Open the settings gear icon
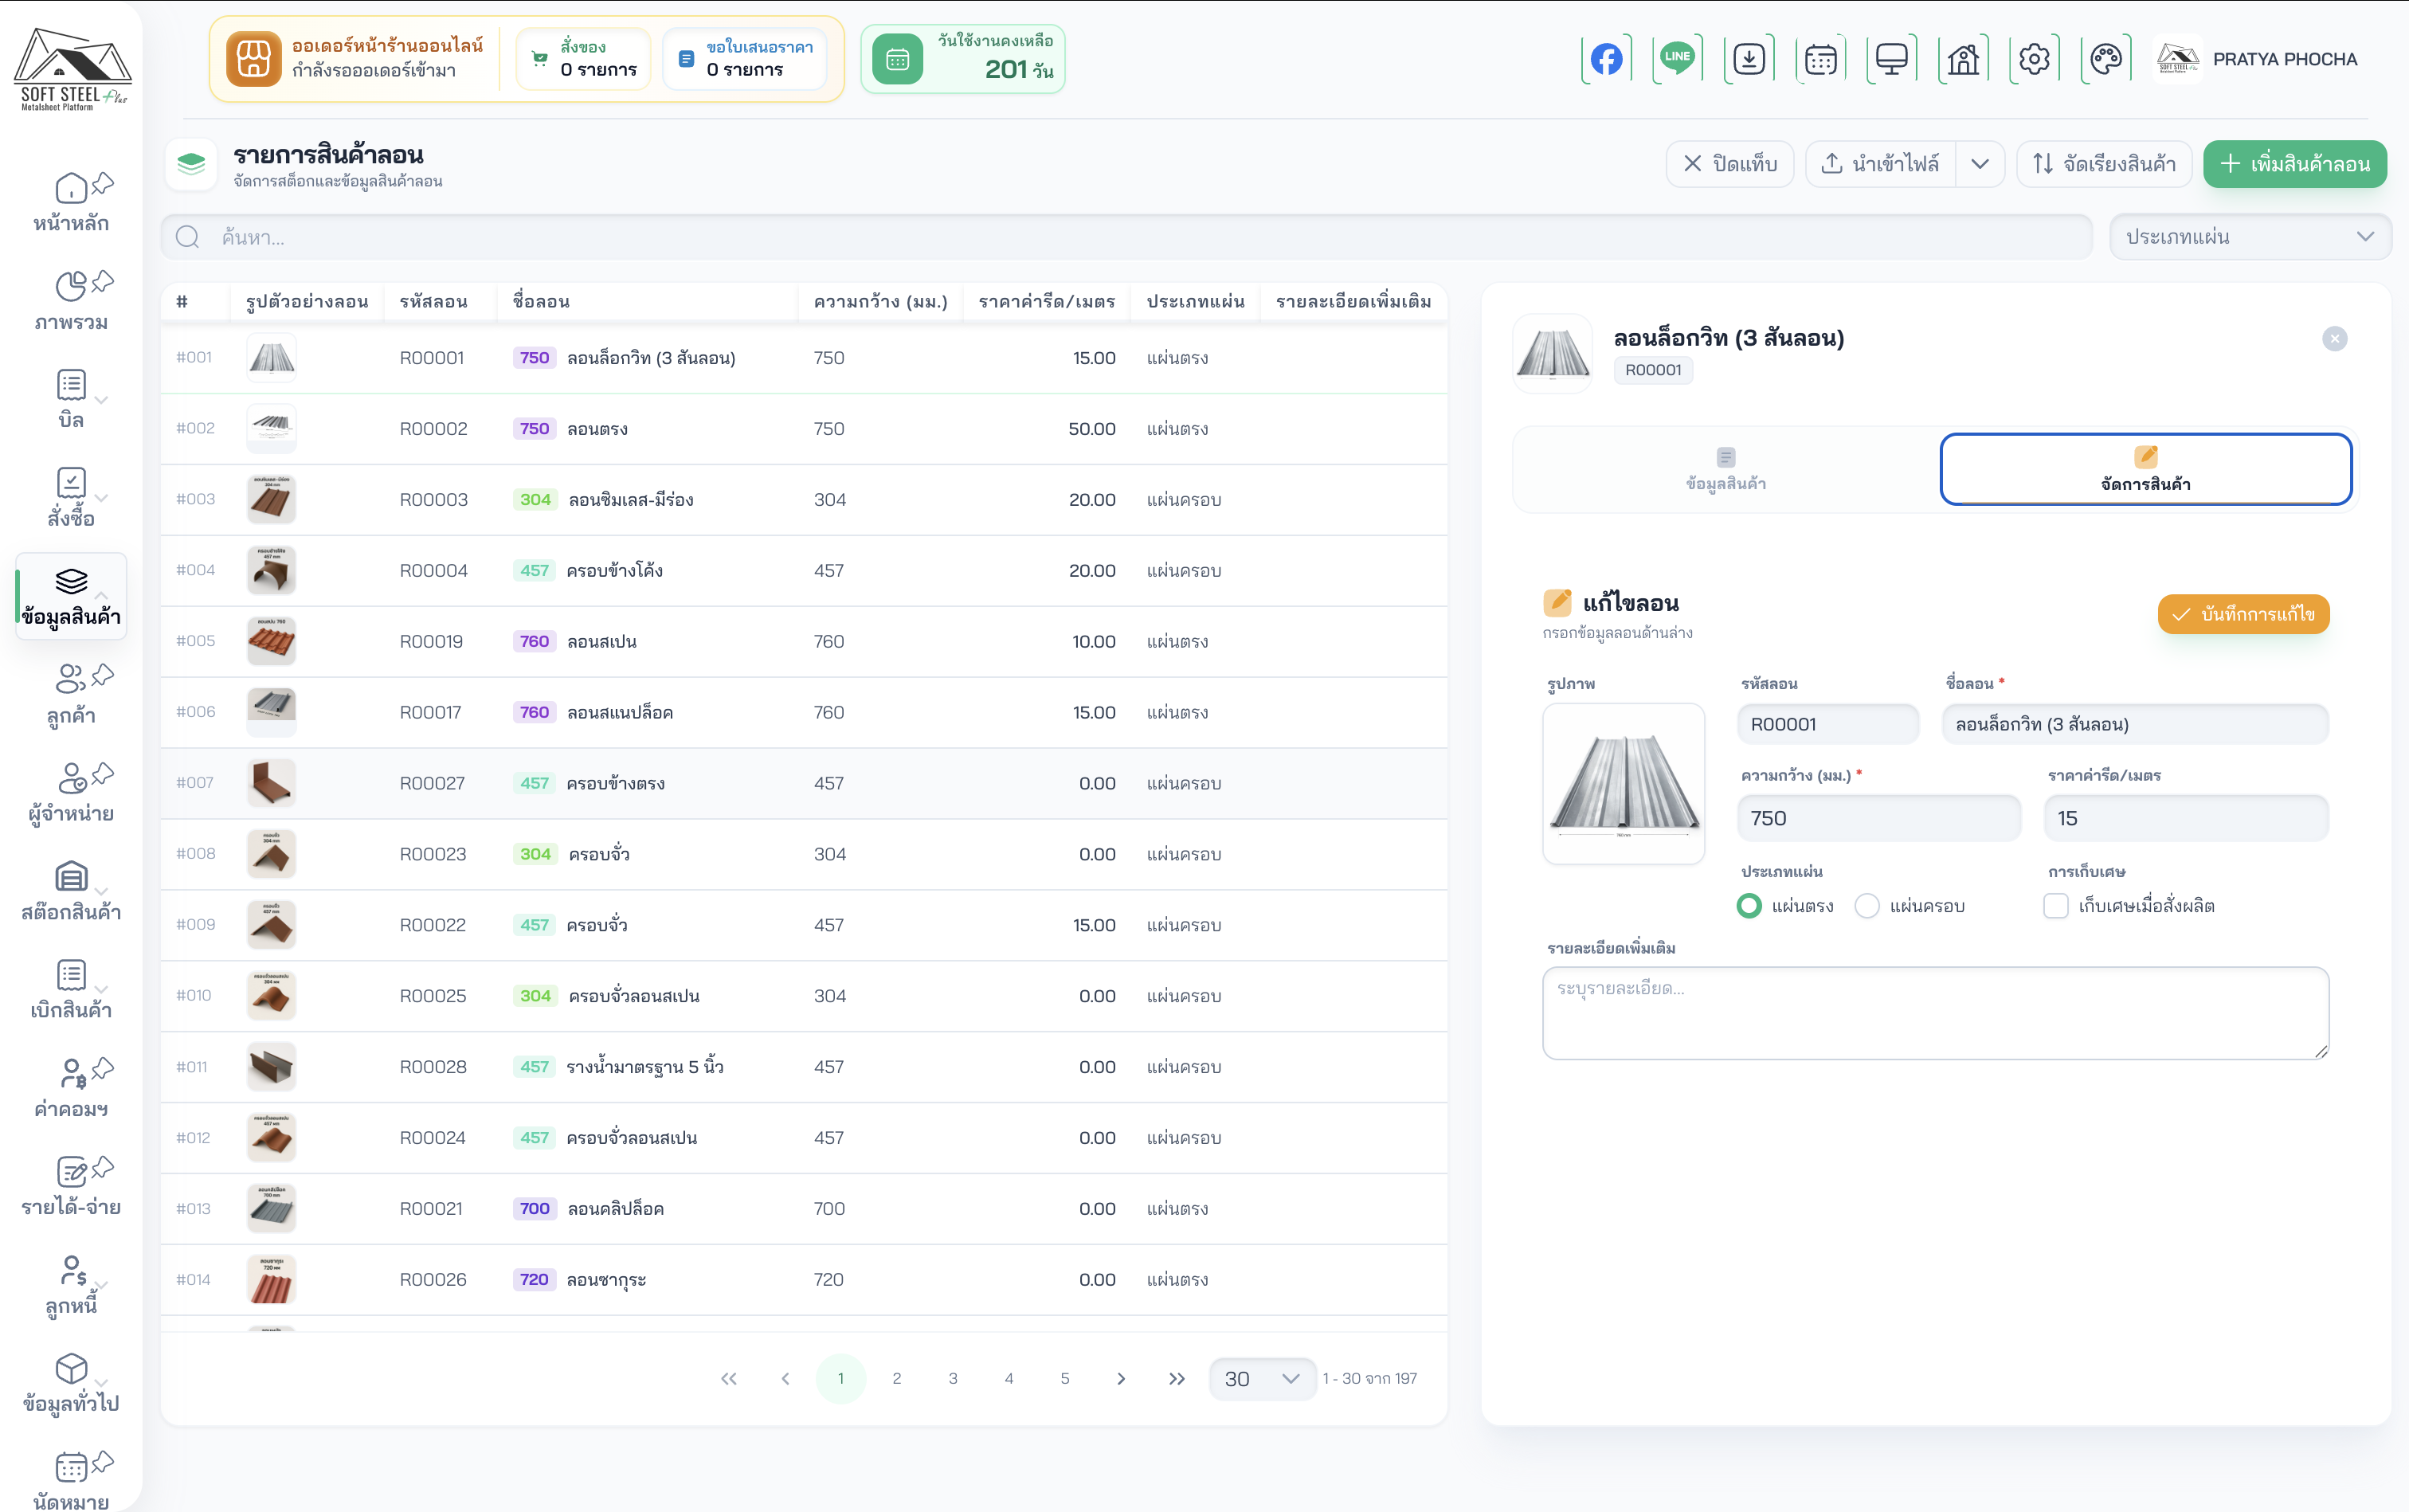2409x1512 pixels. (2034, 59)
